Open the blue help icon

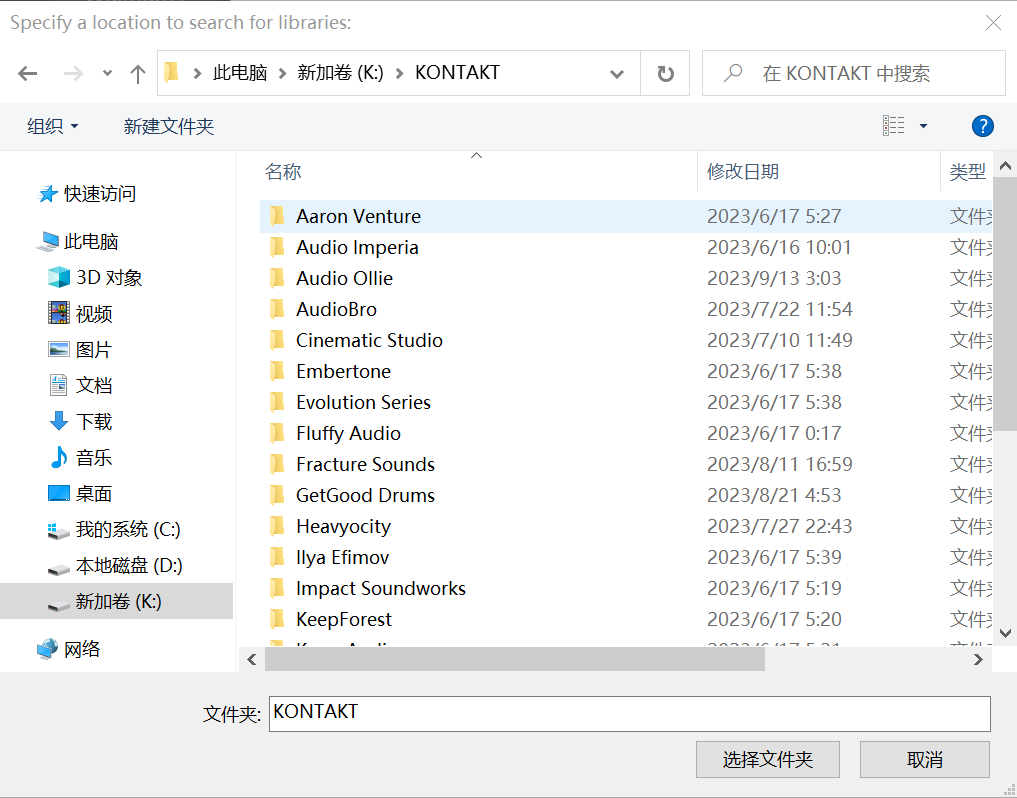pyautogui.click(x=983, y=126)
